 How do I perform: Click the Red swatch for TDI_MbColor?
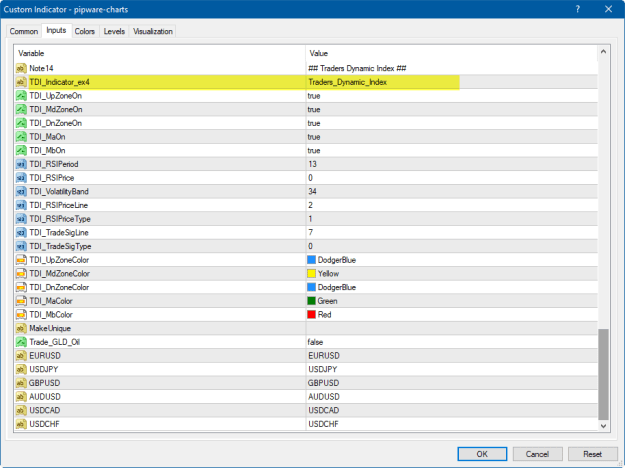312,315
